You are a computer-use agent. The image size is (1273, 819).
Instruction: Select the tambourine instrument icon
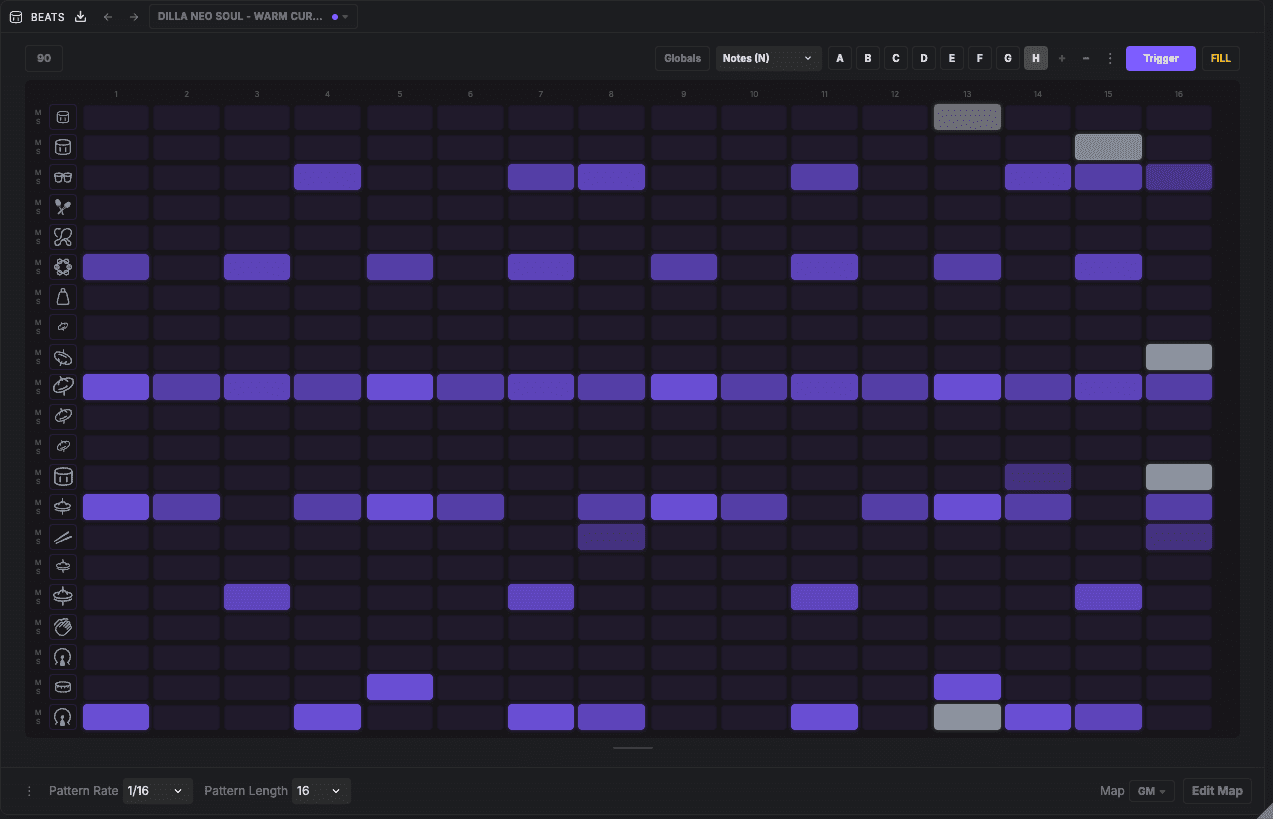[x=63, y=267]
